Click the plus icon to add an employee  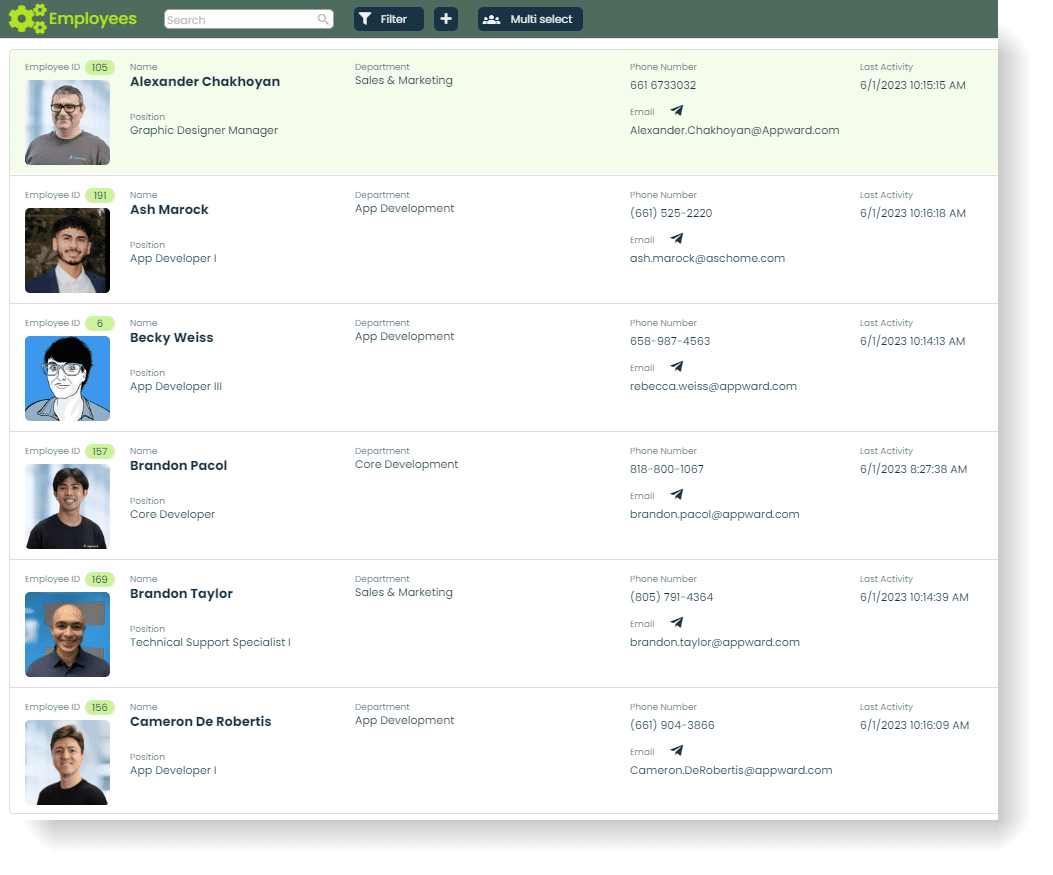(446, 18)
